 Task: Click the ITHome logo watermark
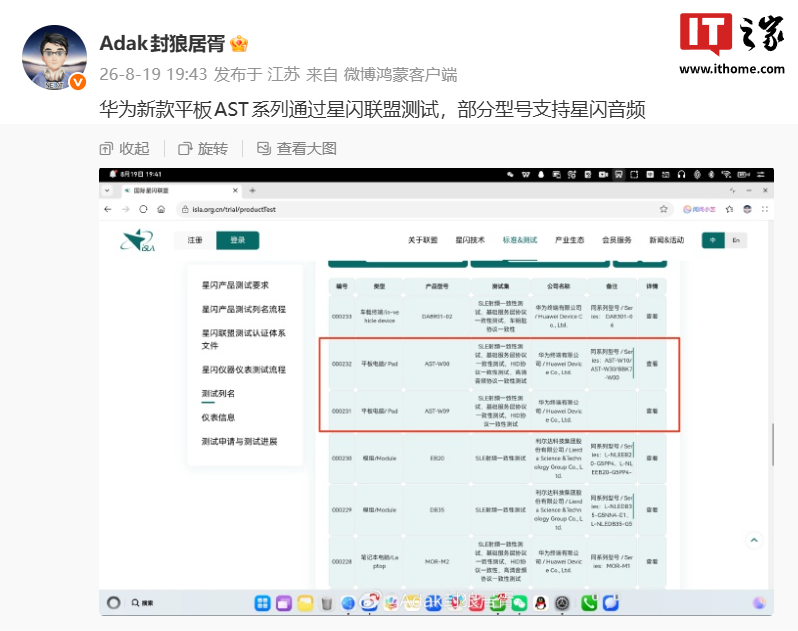pyautogui.click(x=732, y=44)
